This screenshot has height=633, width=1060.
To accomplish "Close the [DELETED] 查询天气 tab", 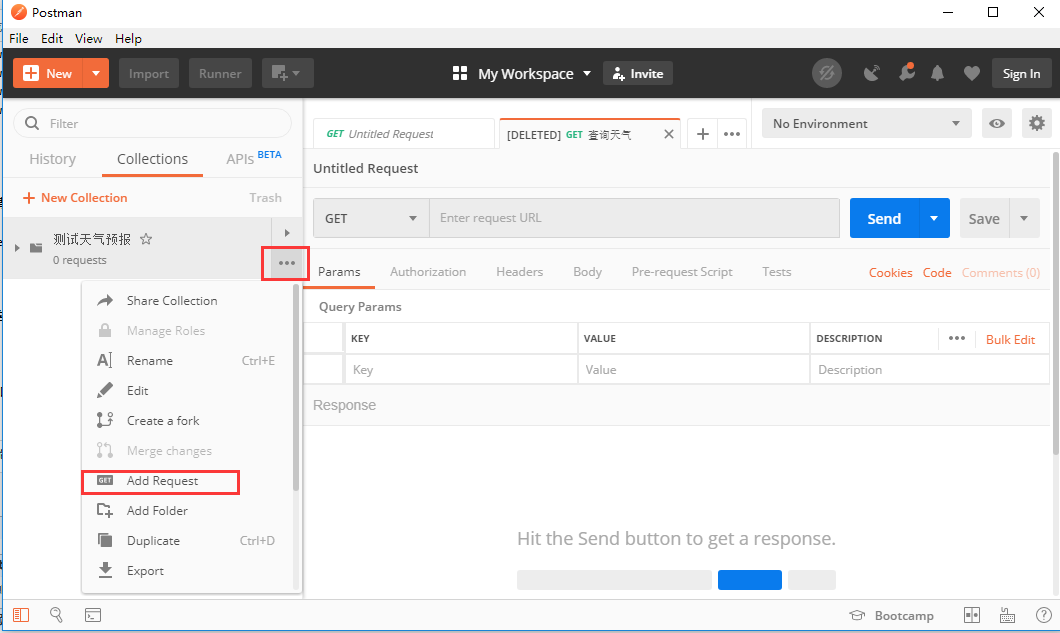I will (669, 134).
